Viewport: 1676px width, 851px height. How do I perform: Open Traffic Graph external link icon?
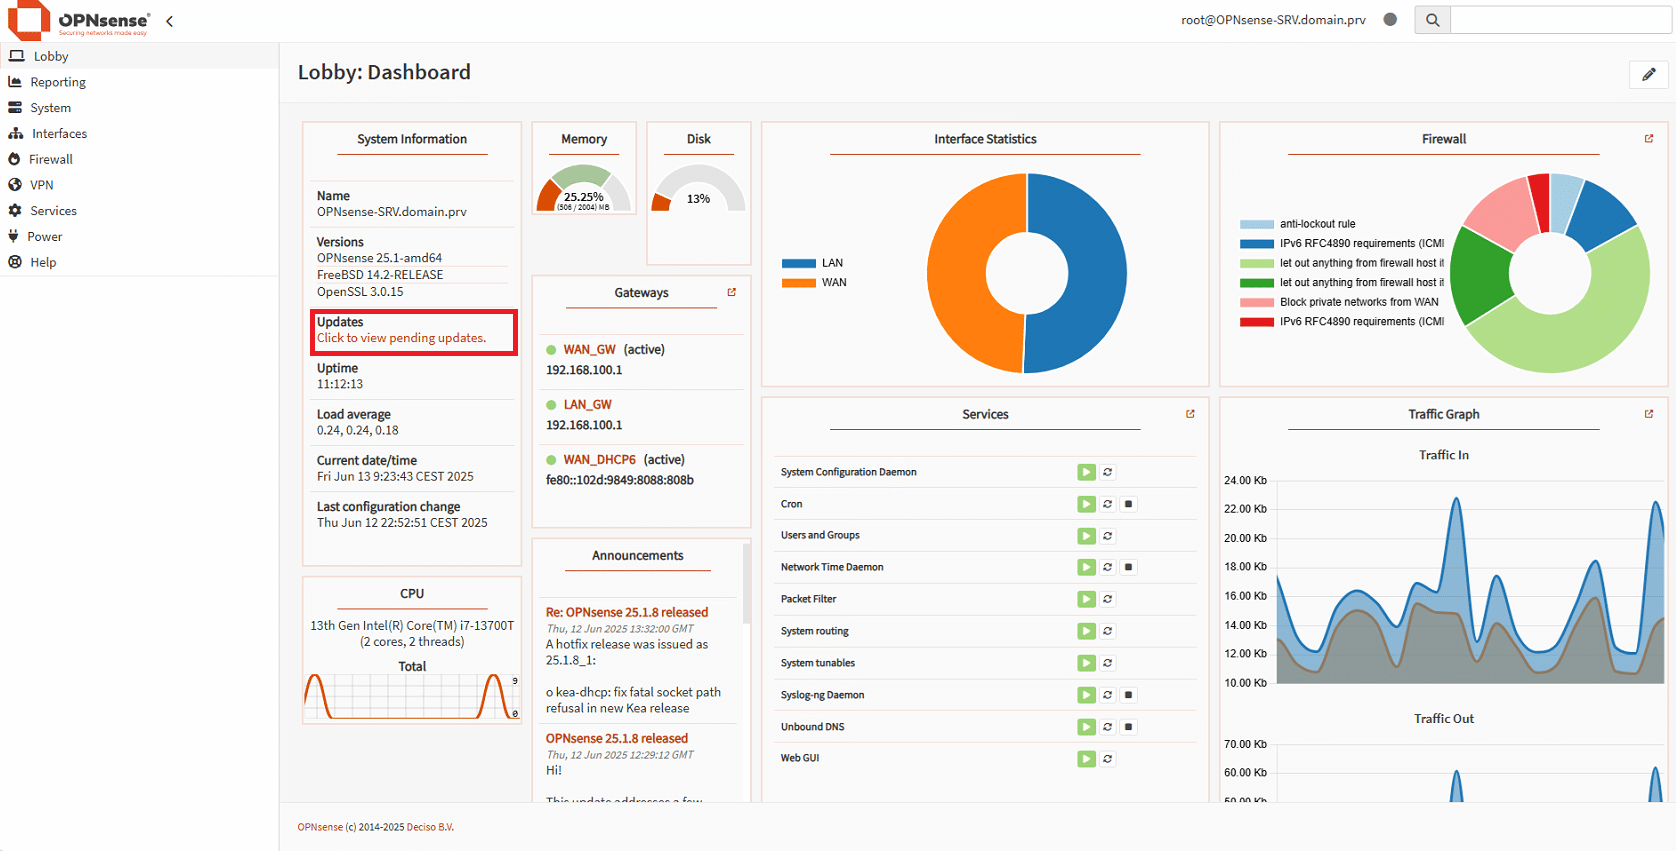coord(1649,413)
